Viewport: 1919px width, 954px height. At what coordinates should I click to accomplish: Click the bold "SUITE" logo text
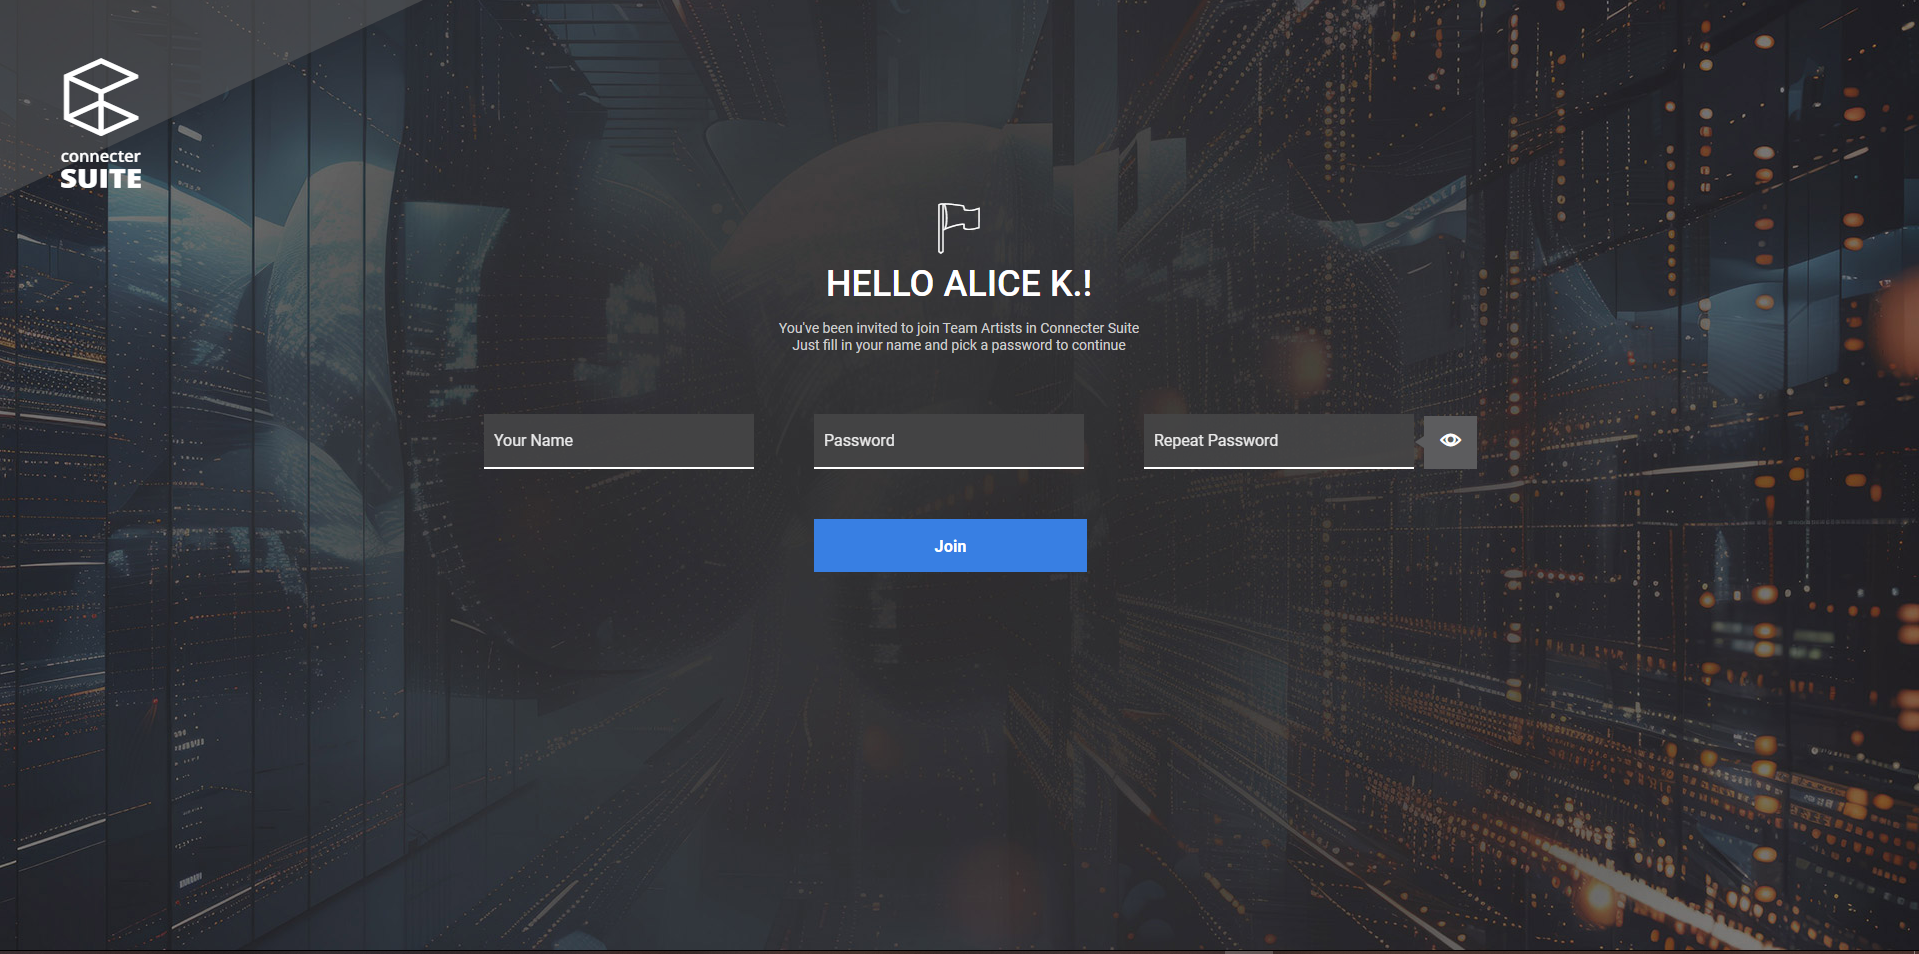tap(100, 179)
